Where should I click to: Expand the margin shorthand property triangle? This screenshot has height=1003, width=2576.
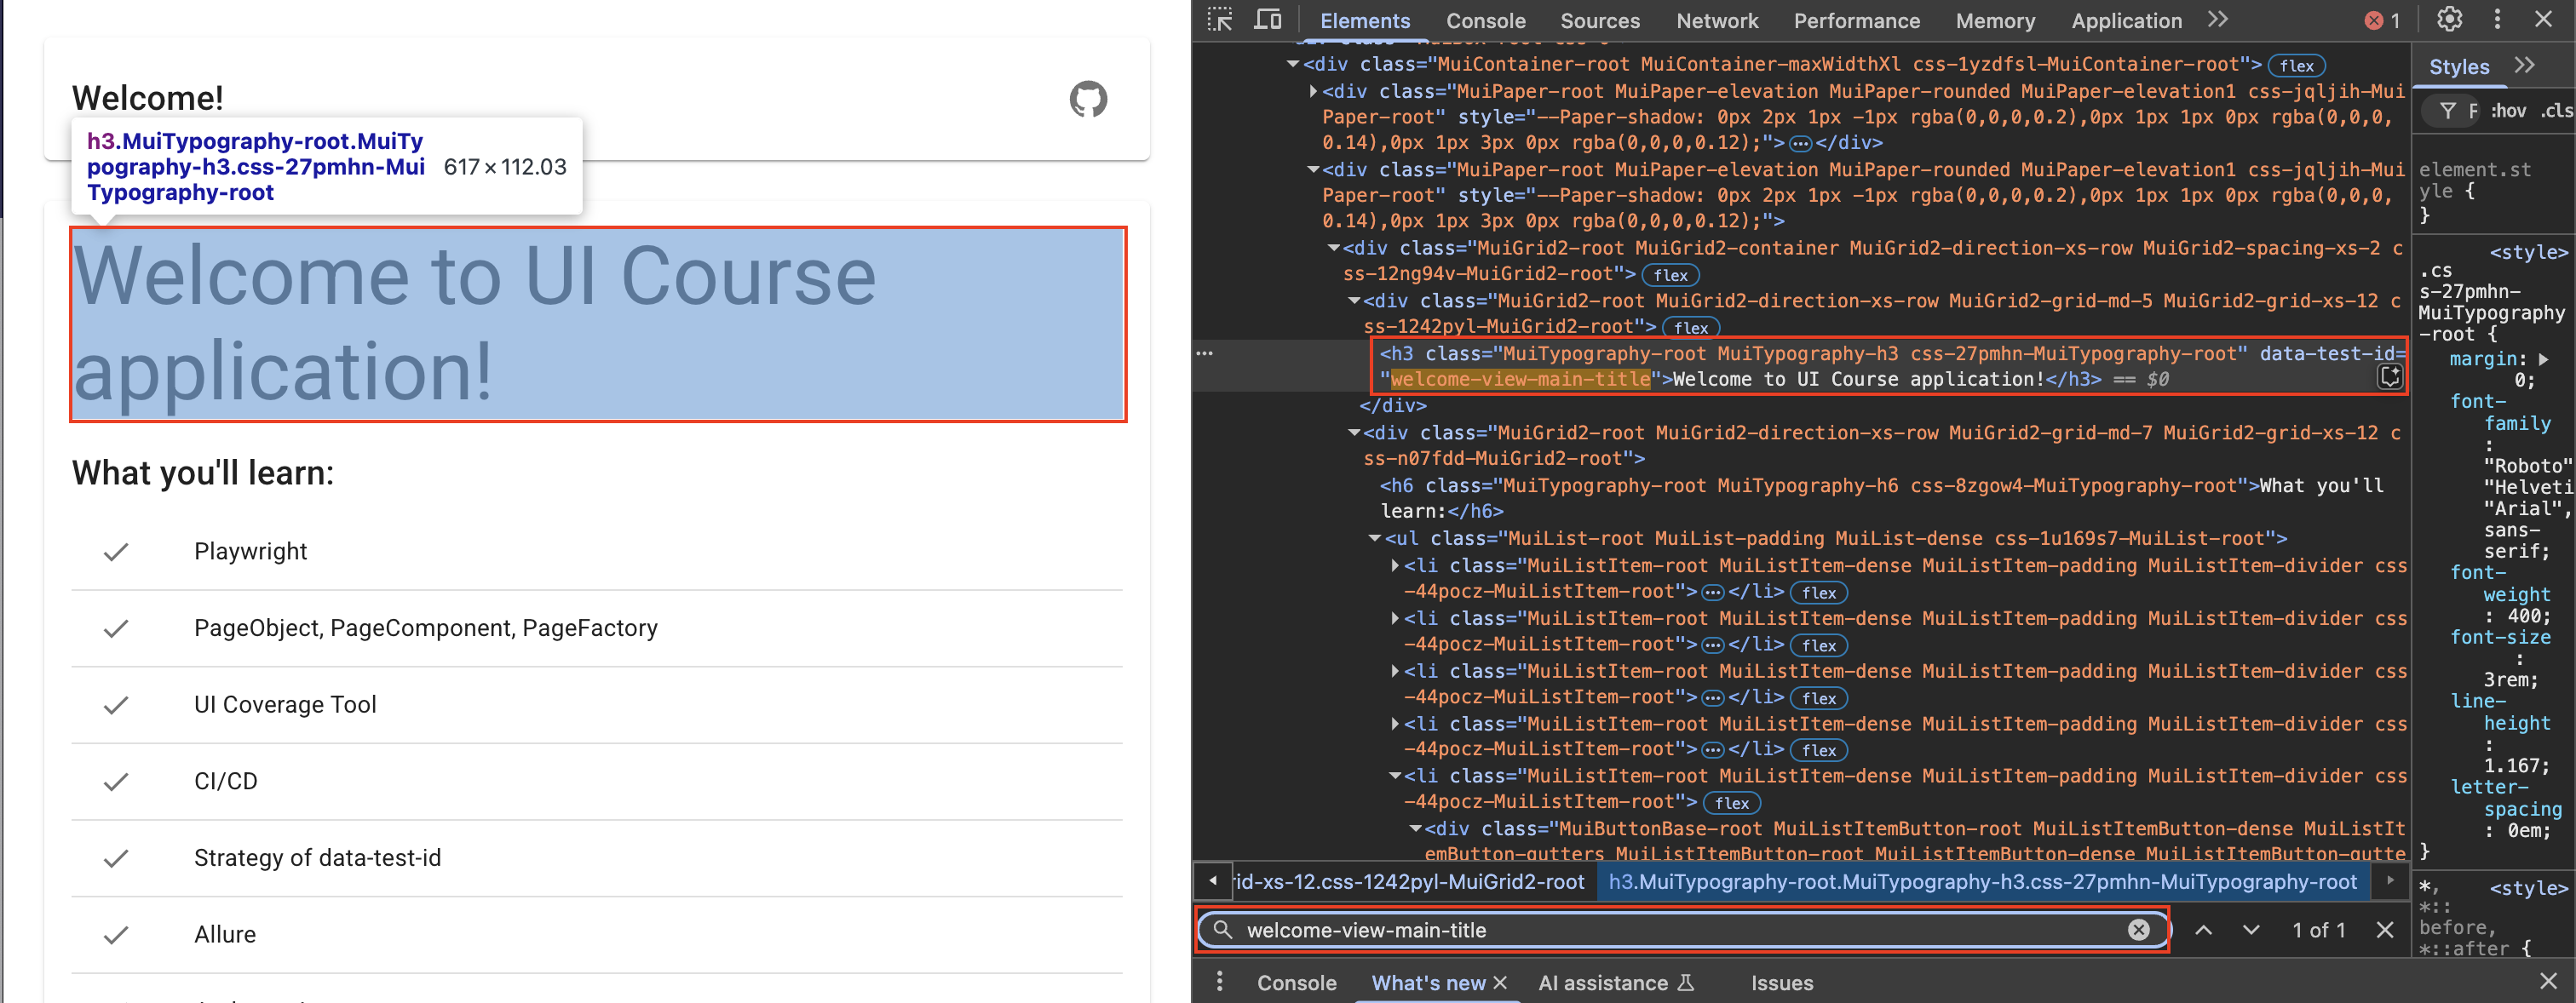2543,359
